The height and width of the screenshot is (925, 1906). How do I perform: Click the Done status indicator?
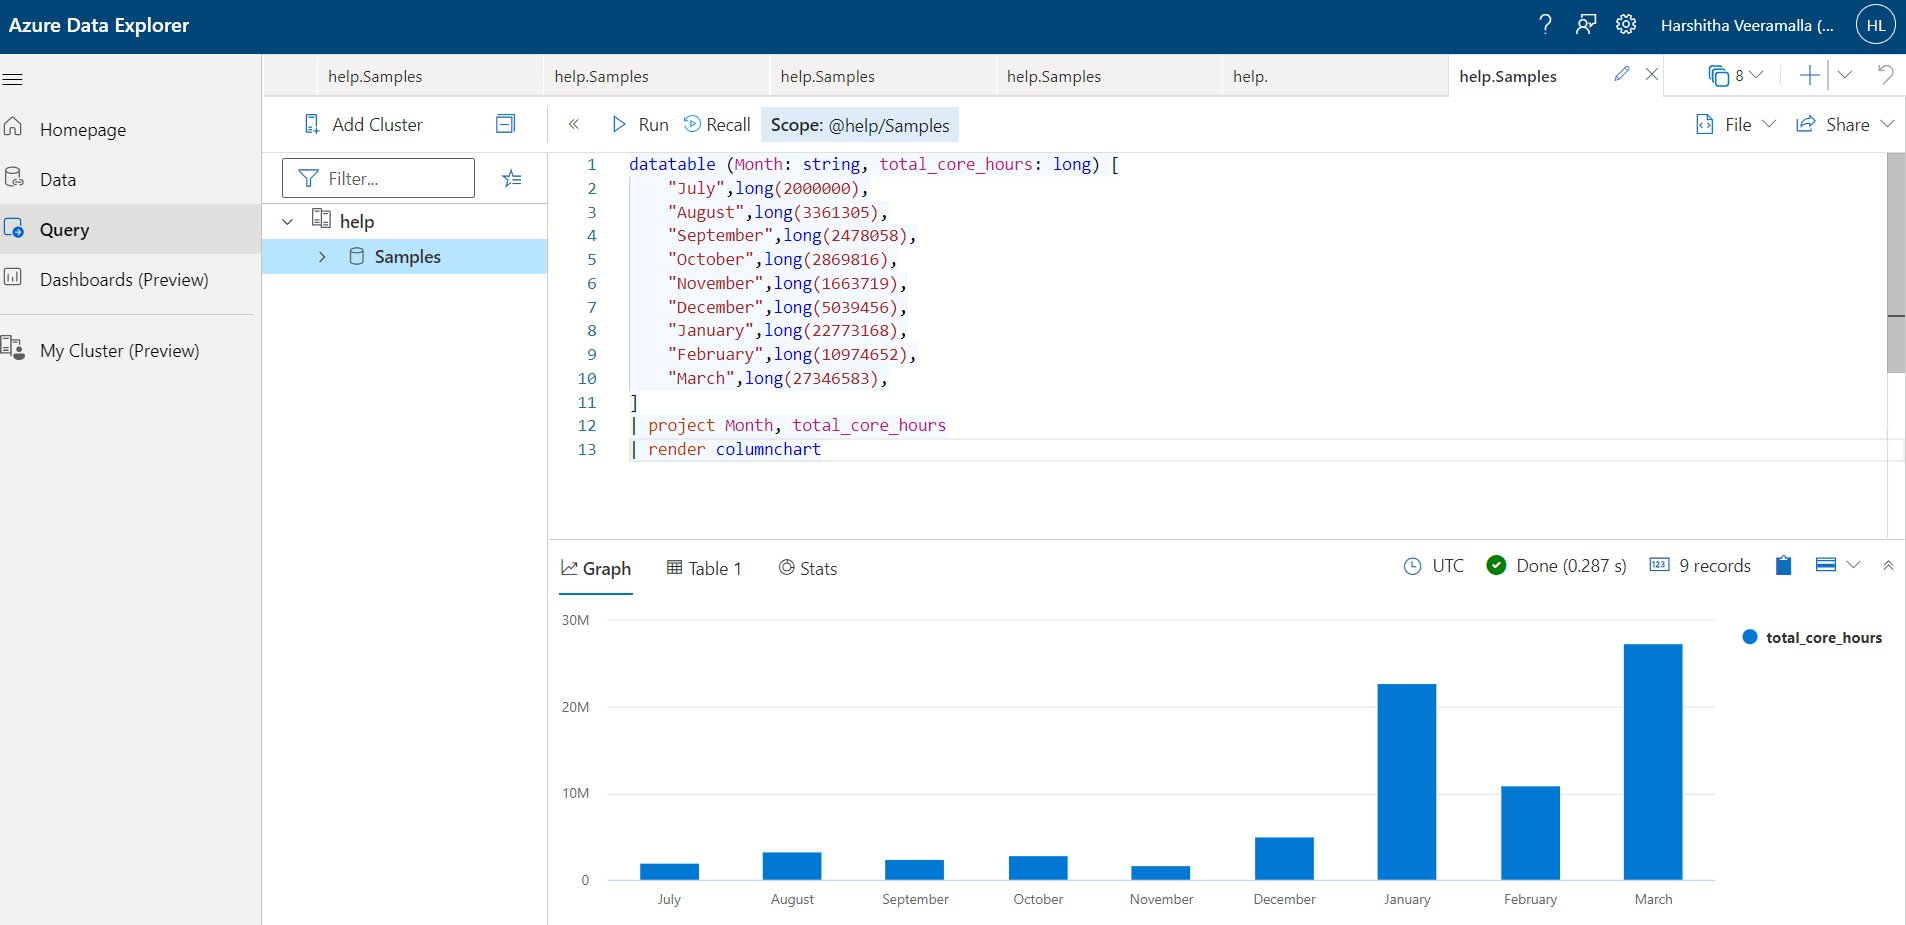(1557, 566)
